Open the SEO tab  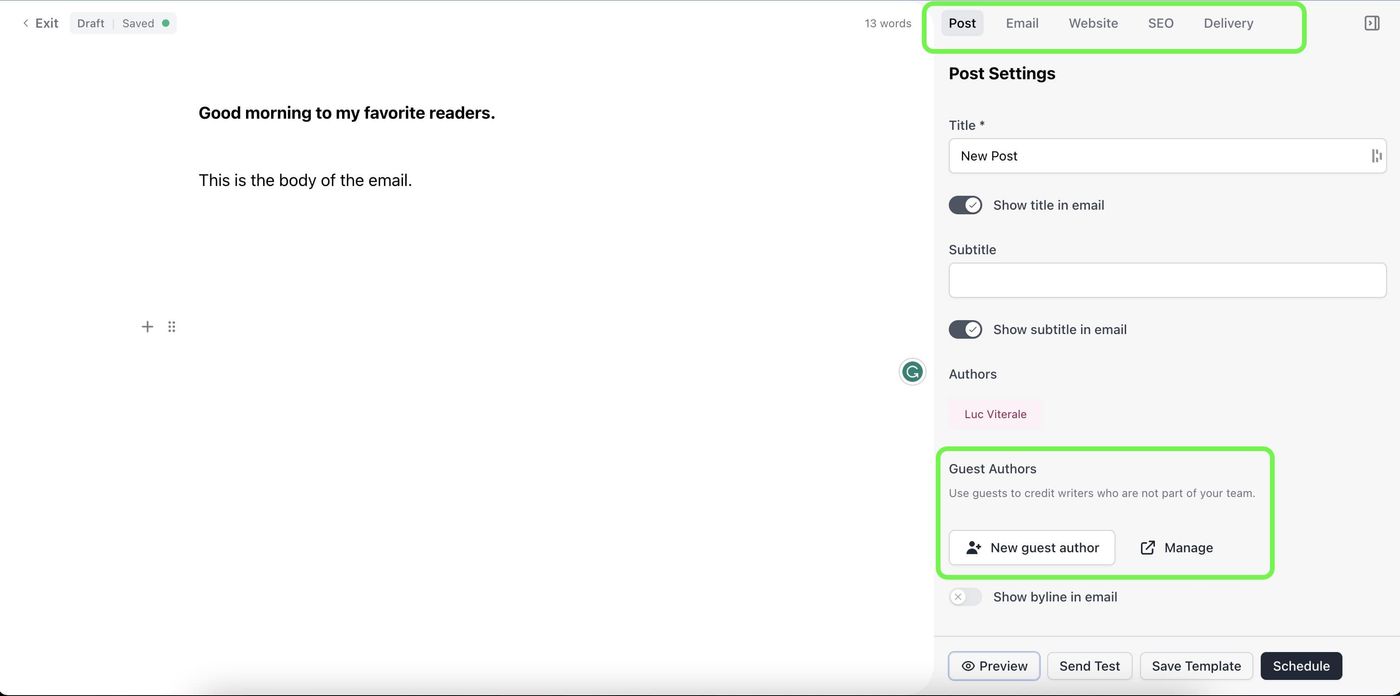(1161, 23)
